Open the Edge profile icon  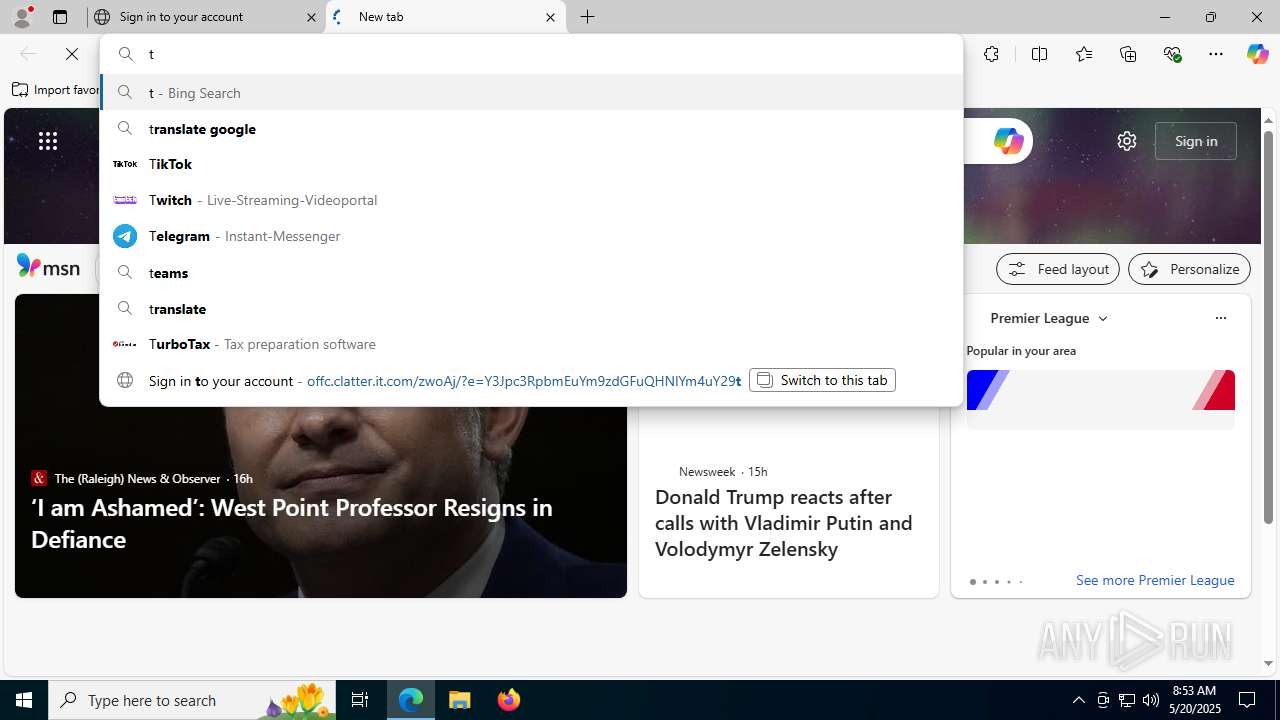[x=22, y=17]
